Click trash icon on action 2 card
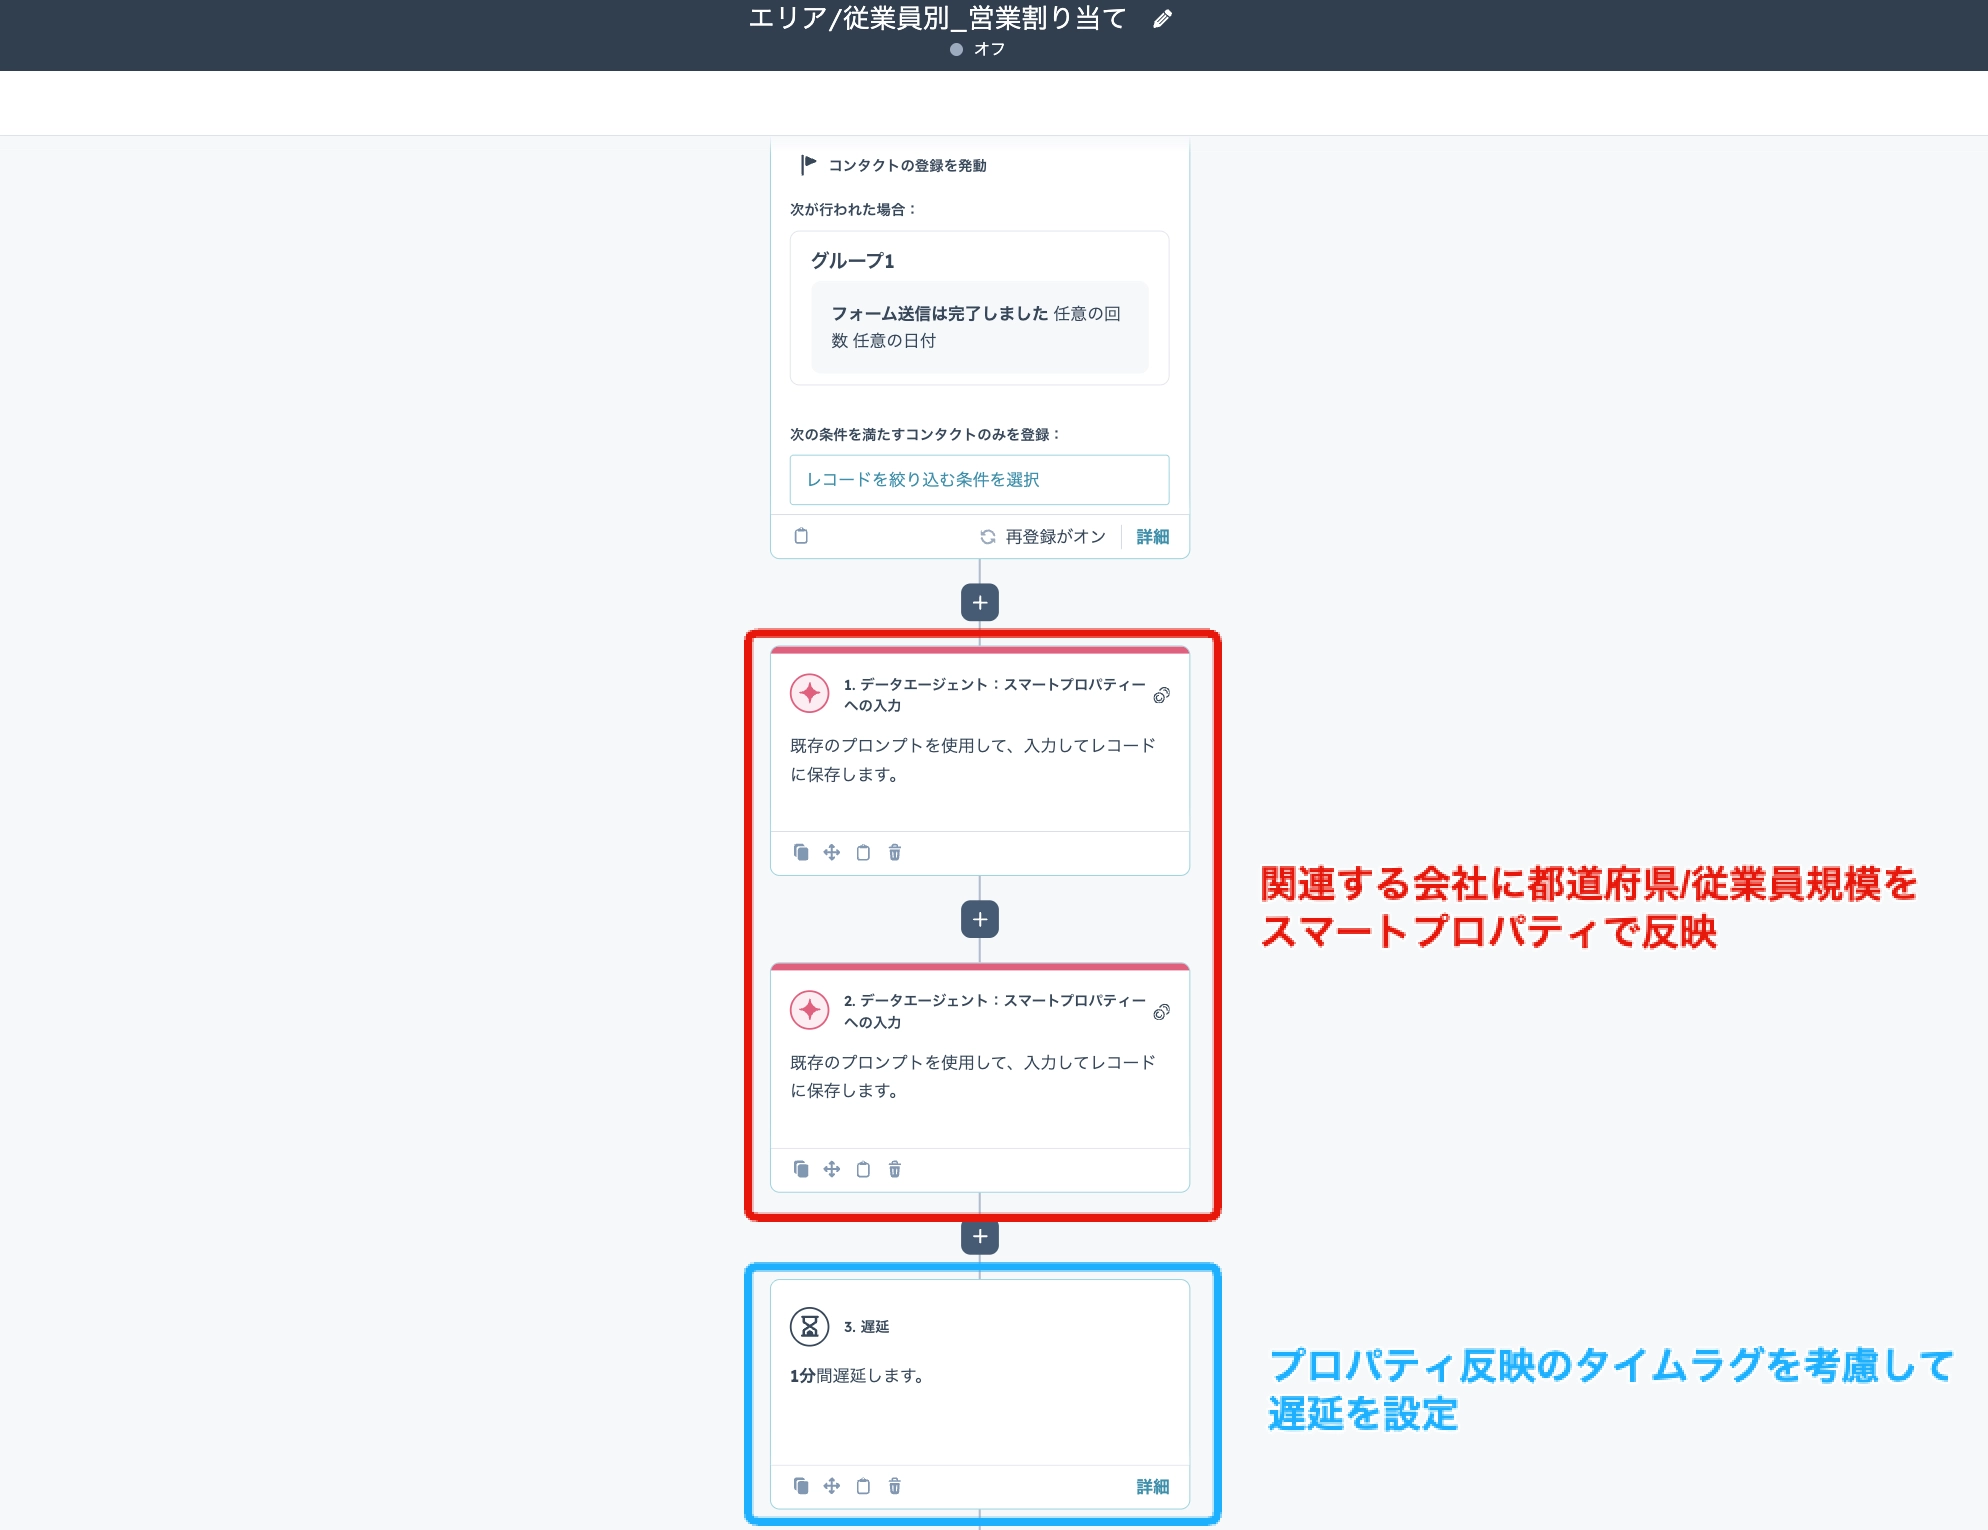 pyautogui.click(x=895, y=1169)
